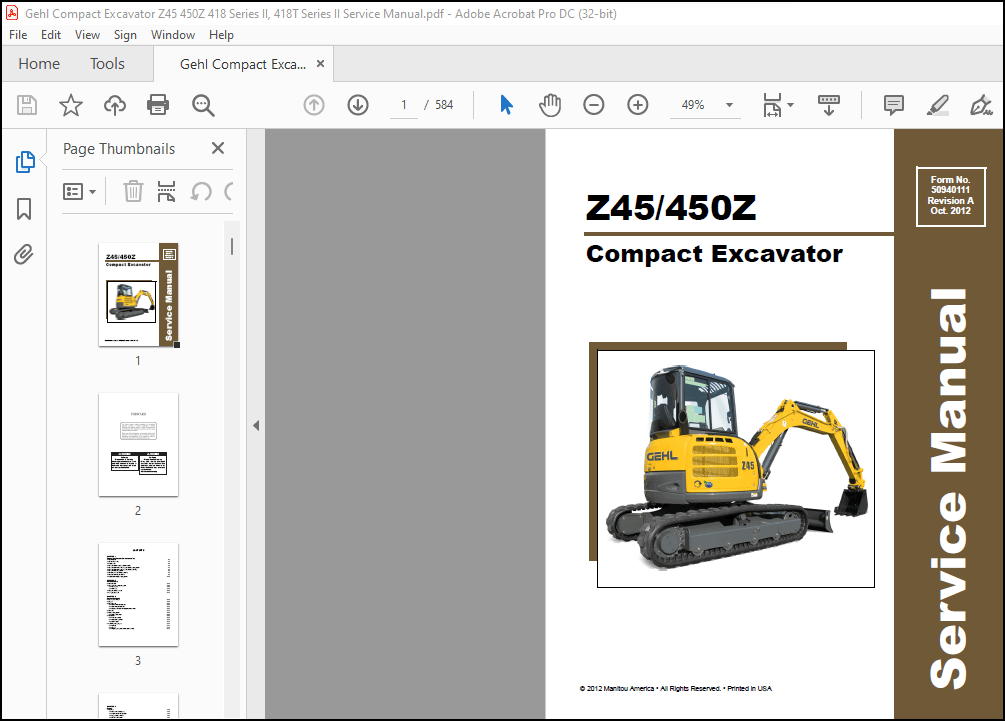Click the Add Comment icon
Image resolution: width=1005 pixels, height=721 pixels.
[x=892, y=104]
